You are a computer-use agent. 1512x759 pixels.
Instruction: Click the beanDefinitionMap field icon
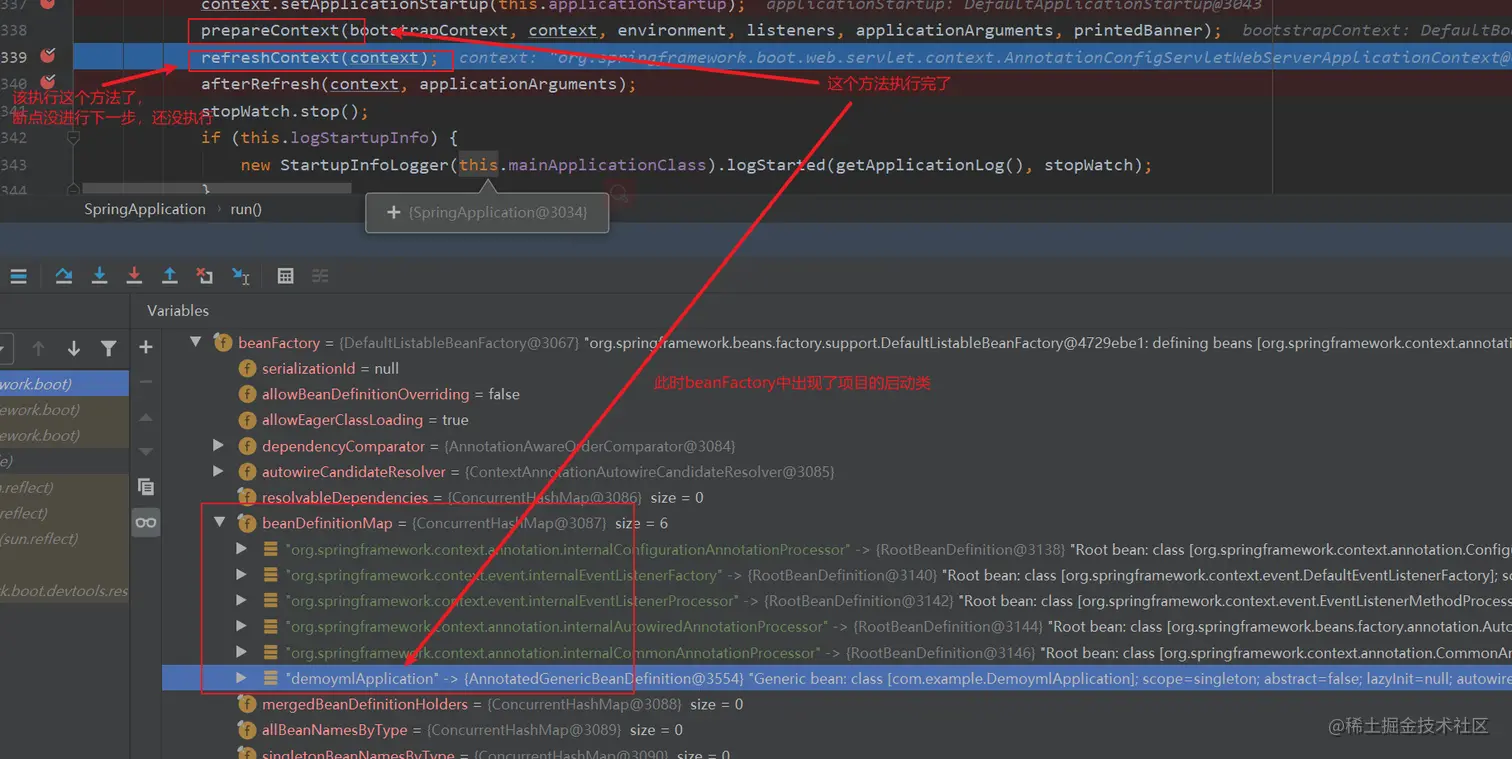coord(247,523)
